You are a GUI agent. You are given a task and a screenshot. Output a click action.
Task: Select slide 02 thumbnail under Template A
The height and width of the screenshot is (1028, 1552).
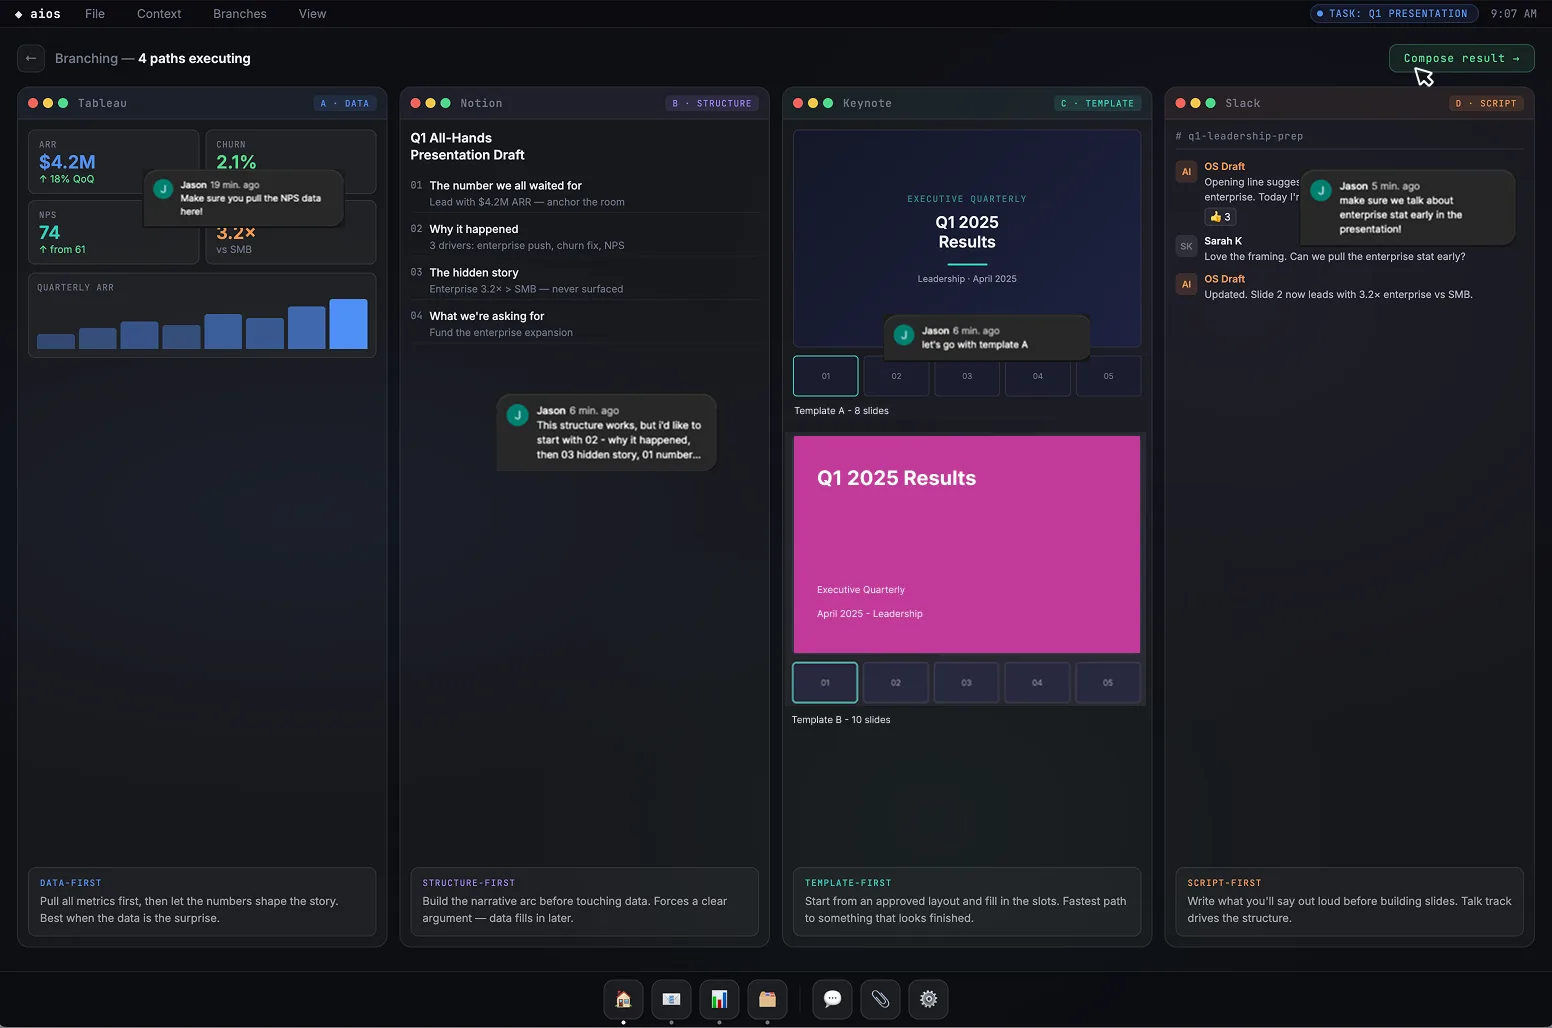[896, 376]
